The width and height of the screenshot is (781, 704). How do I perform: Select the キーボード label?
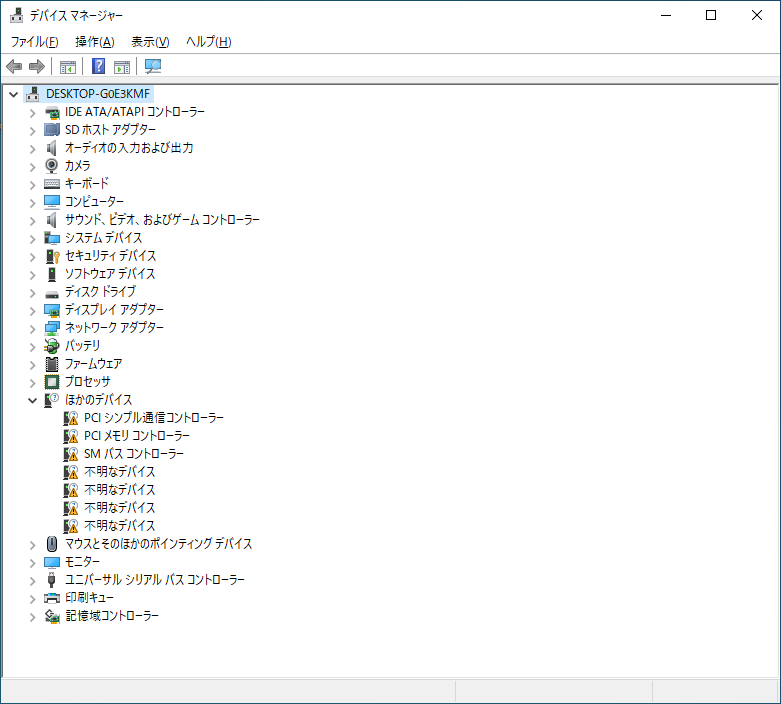click(87, 183)
